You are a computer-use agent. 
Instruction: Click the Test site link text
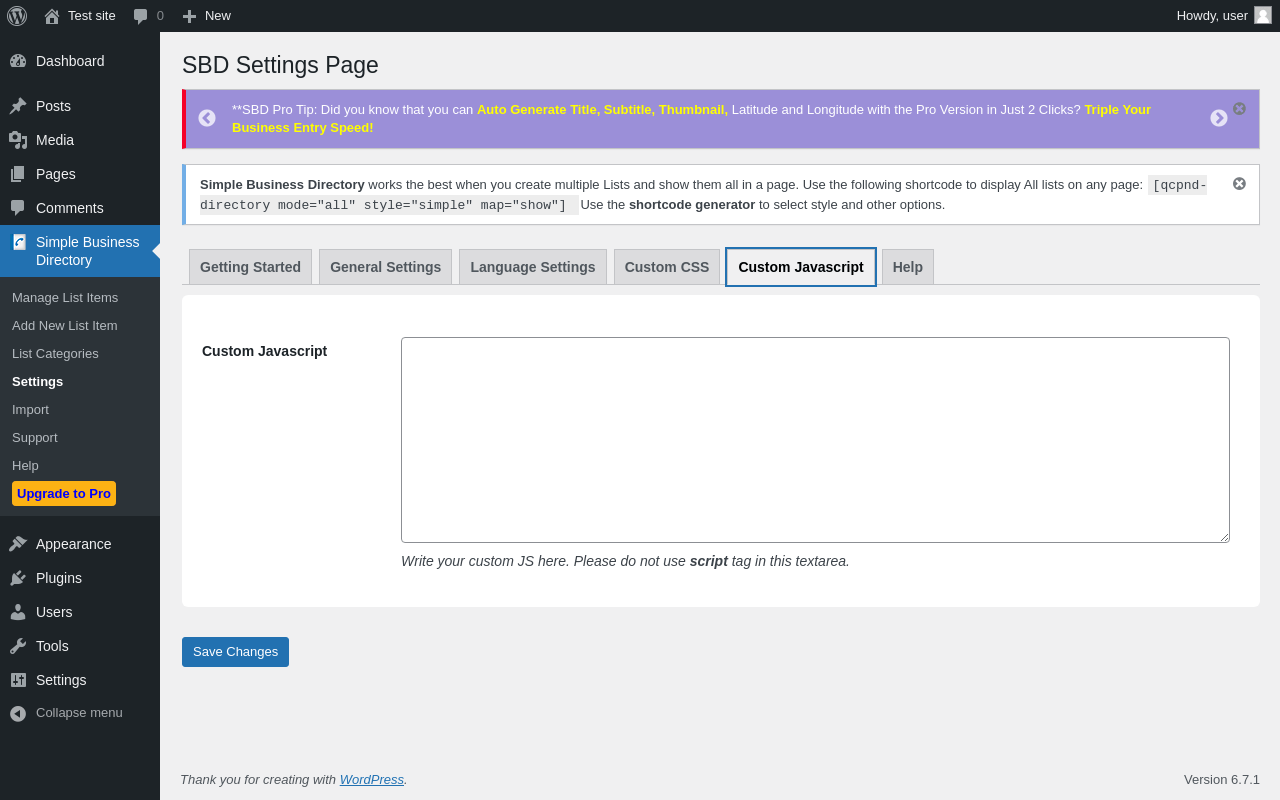[x=92, y=15]
